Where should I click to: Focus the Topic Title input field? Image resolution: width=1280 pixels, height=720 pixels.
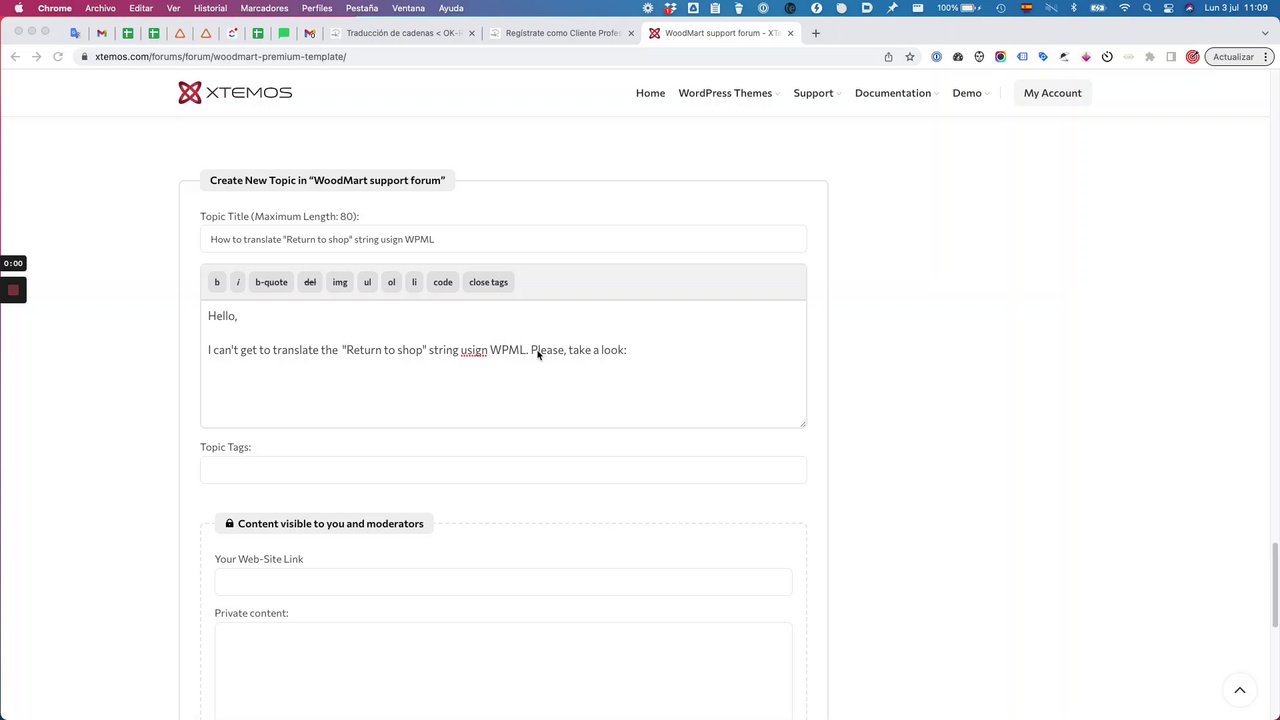point(503,239)
